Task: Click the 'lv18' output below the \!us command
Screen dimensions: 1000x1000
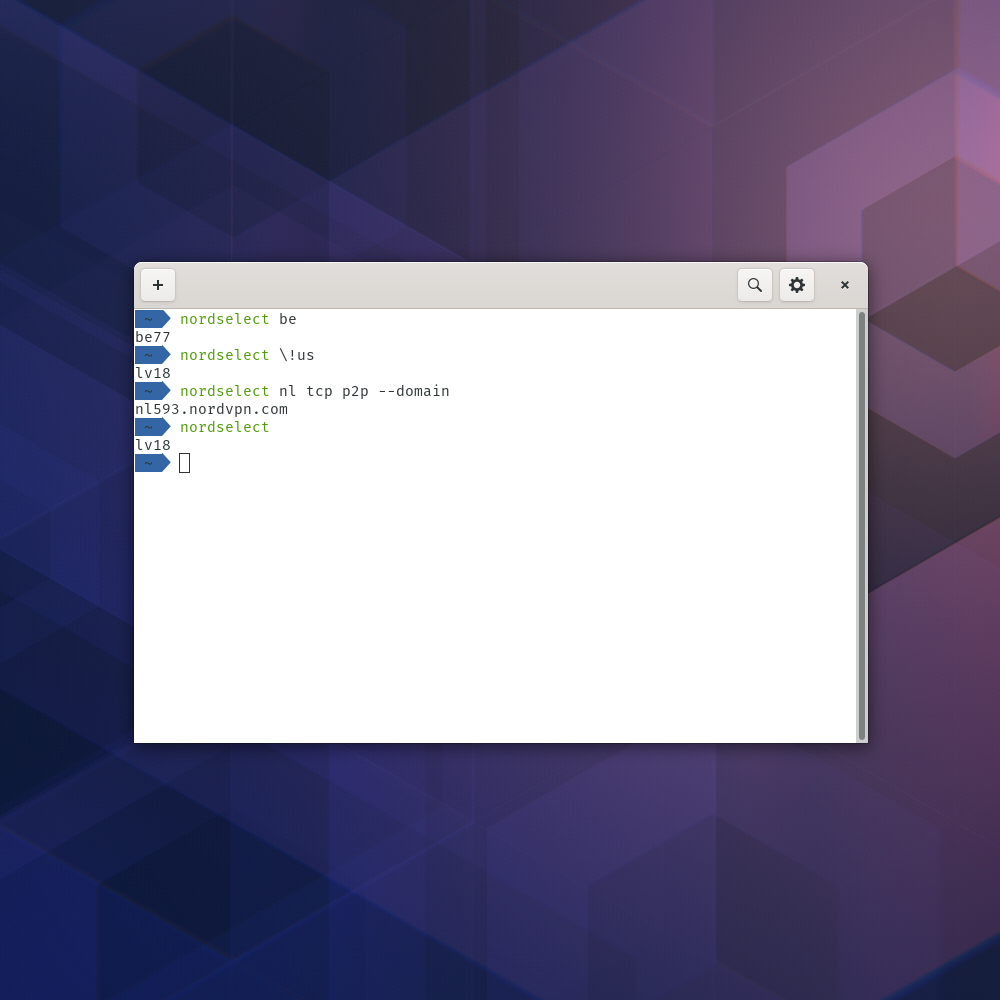Action: pos(153,373)
